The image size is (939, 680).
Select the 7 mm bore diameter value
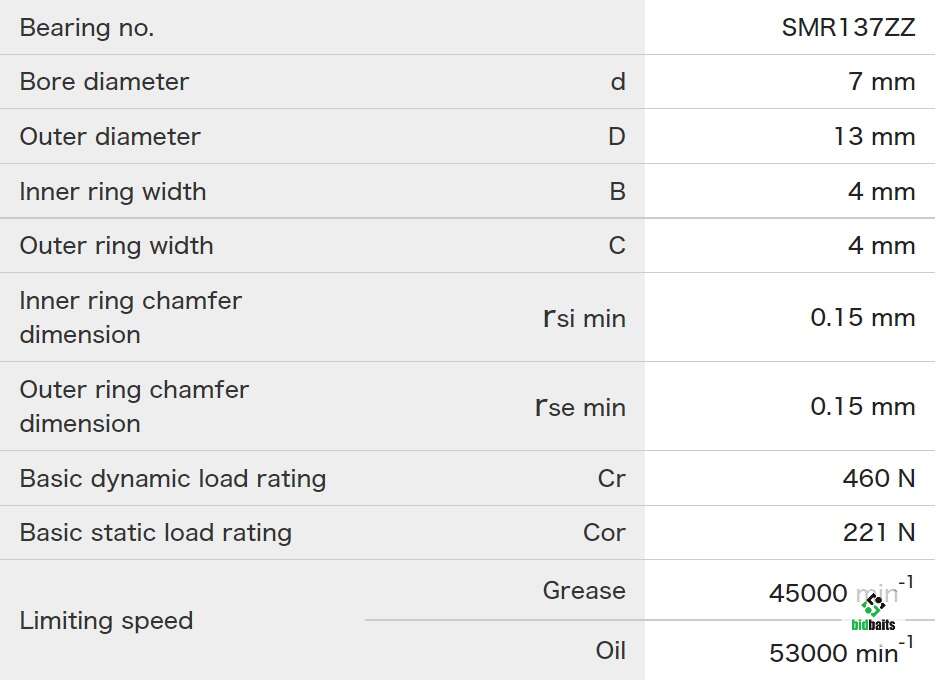(x=882, y=81)
